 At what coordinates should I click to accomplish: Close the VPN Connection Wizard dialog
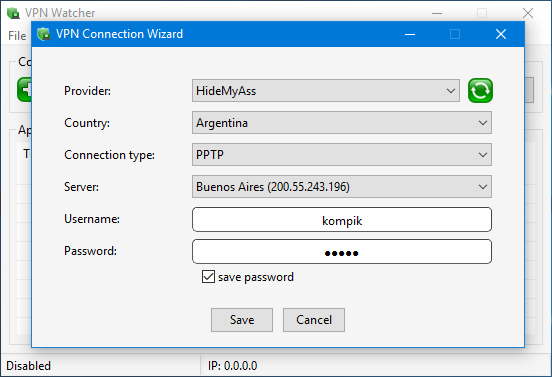(501, 34)
